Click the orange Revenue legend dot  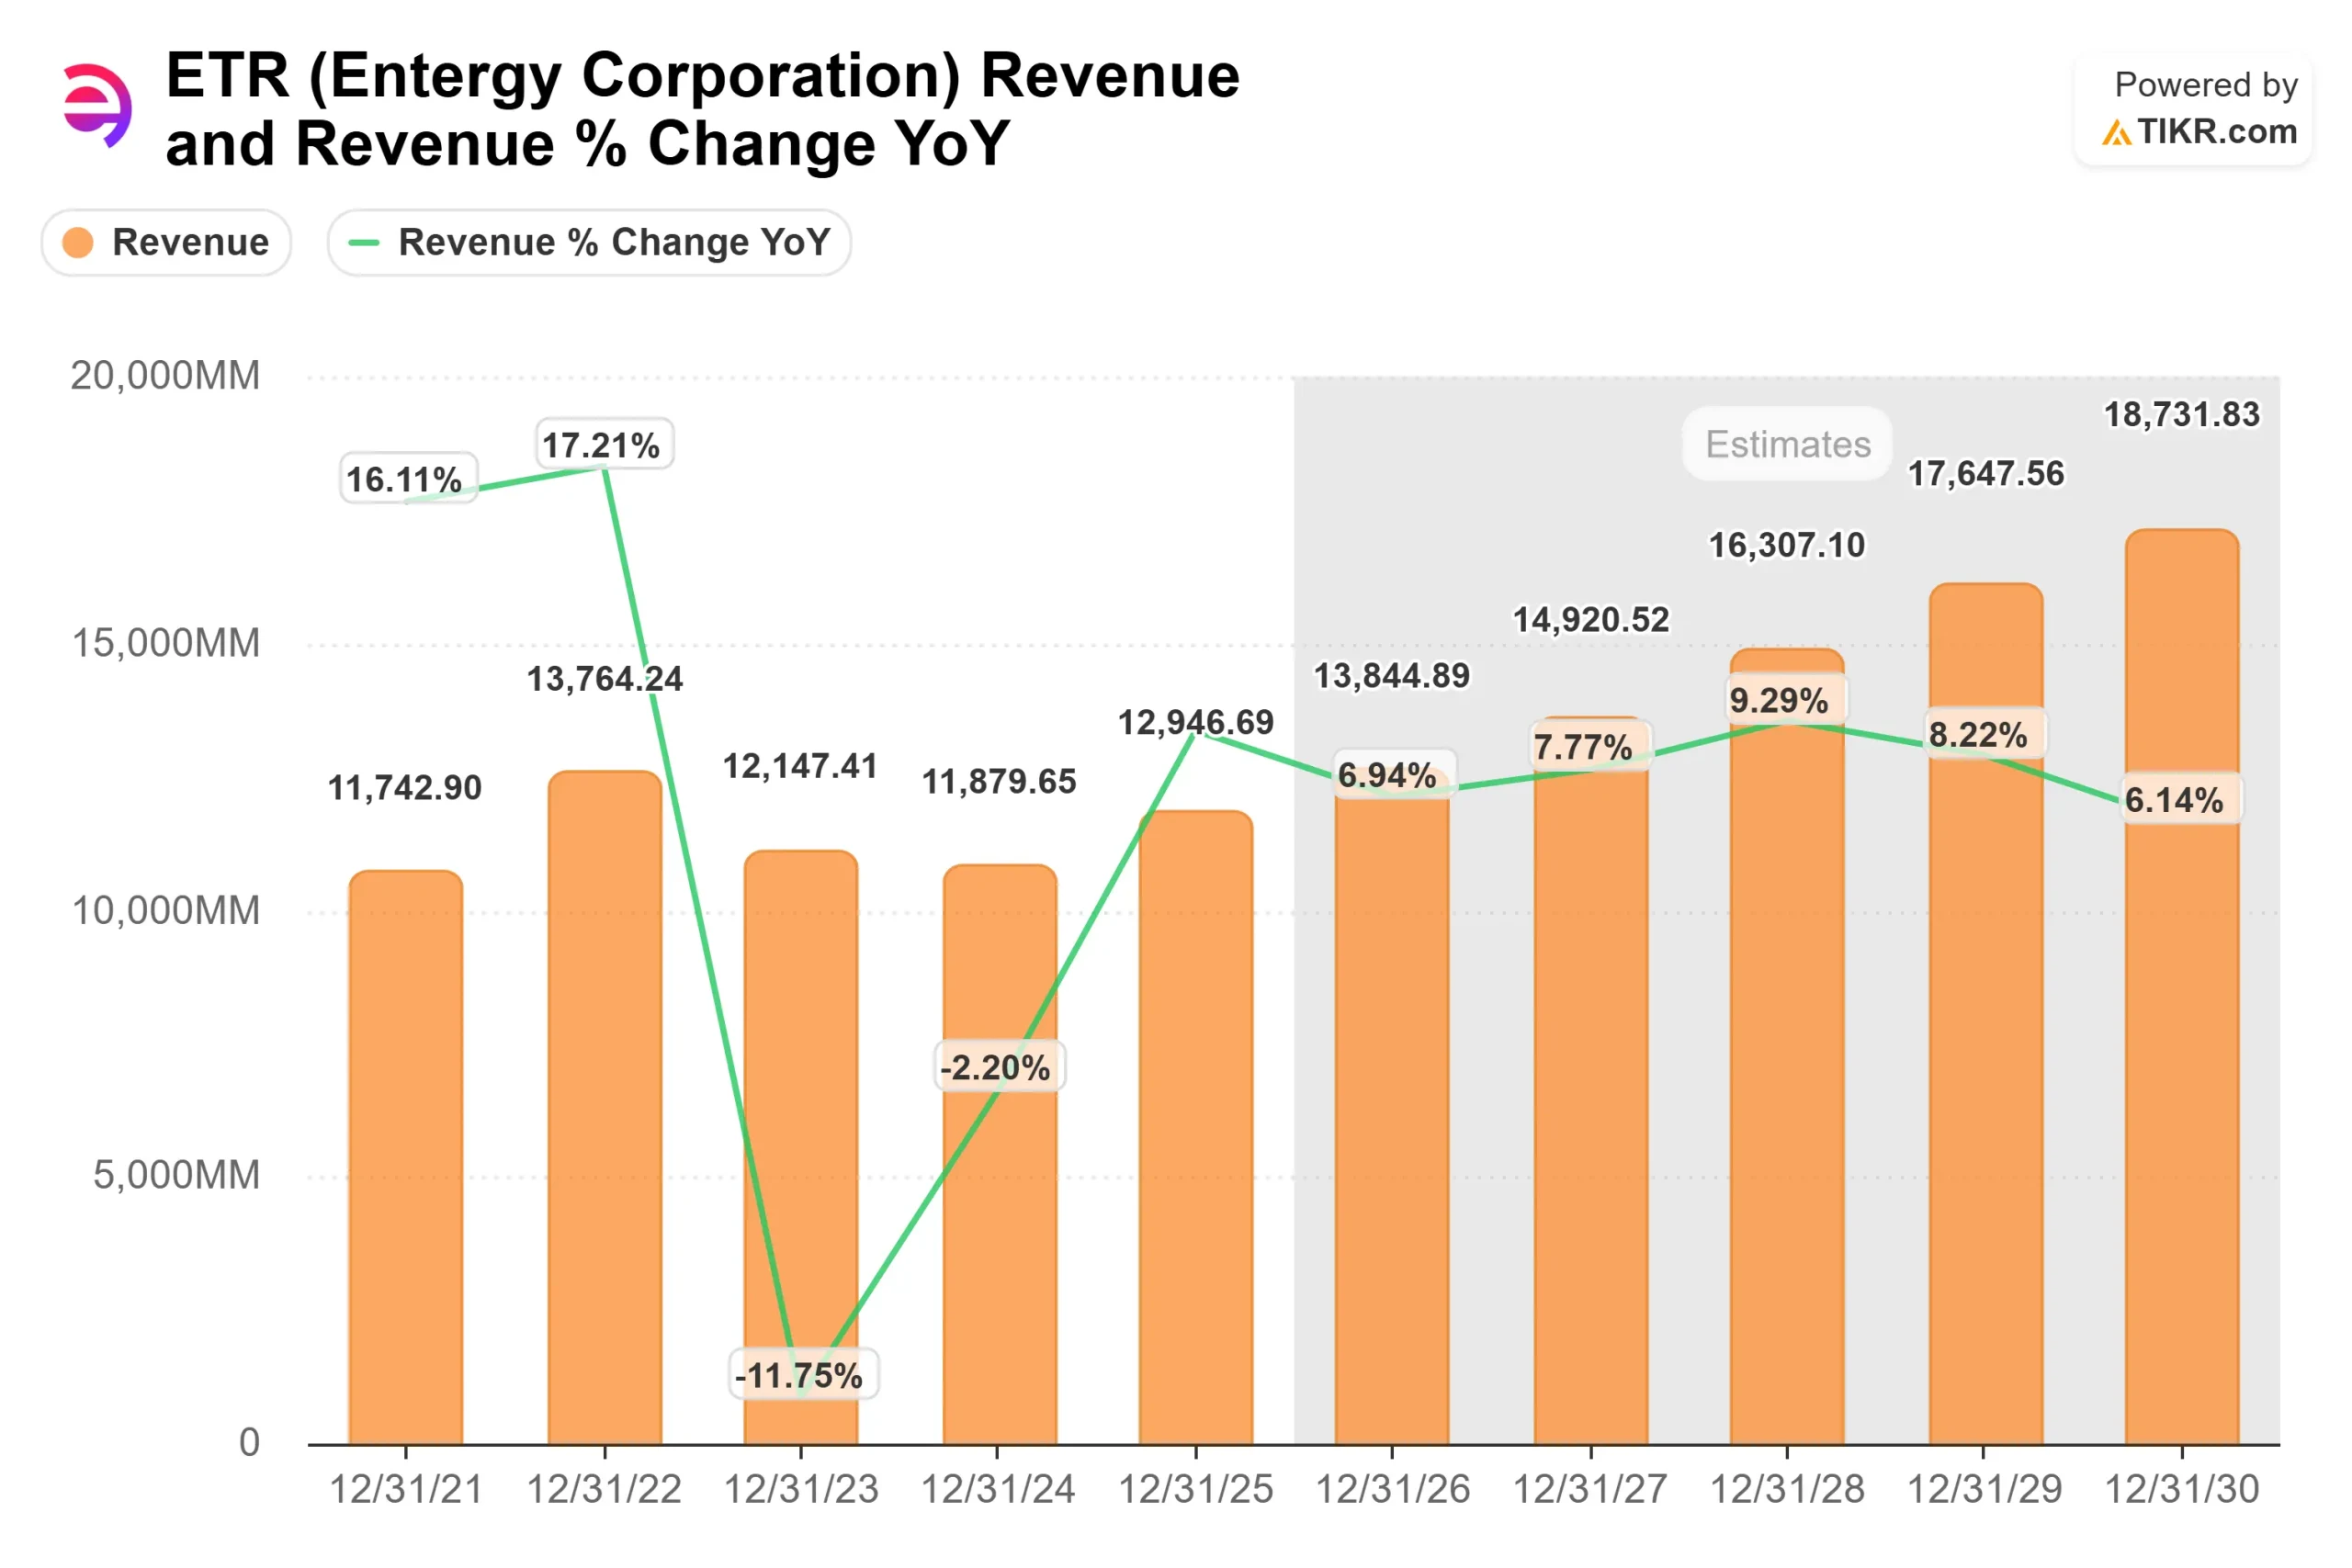tap(78, 242)
